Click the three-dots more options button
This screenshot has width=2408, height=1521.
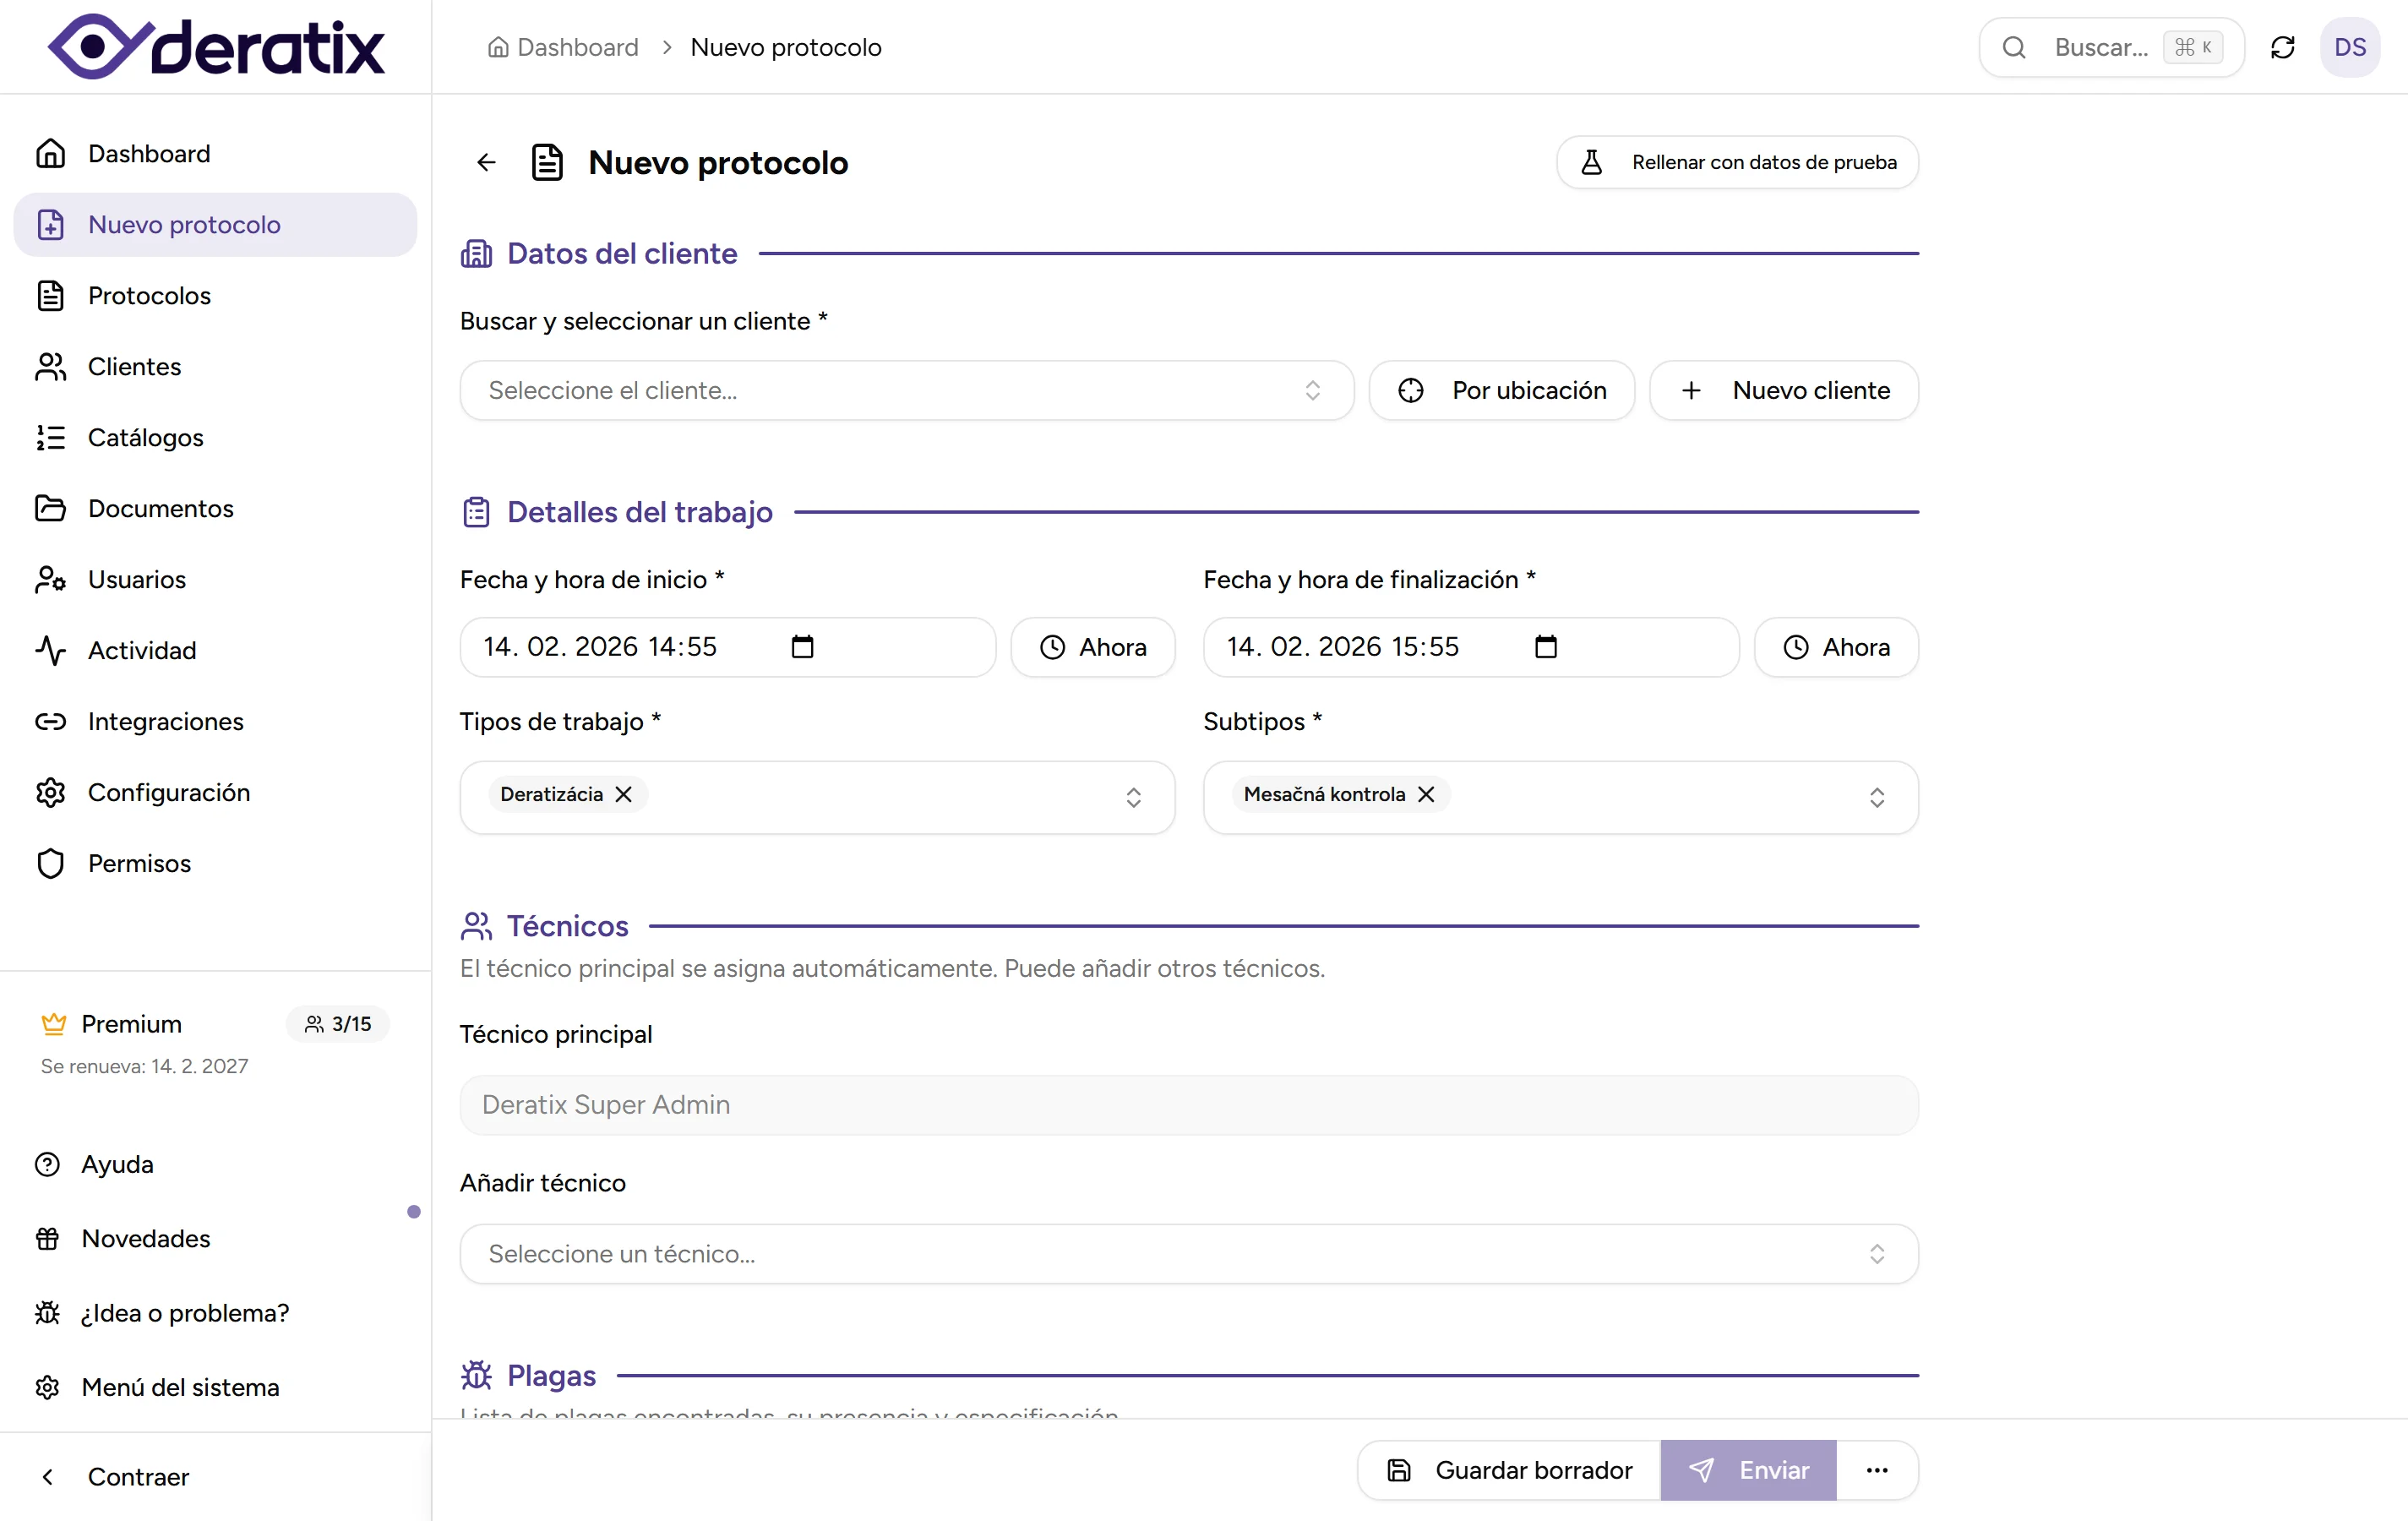[x=1877, y=1470]
